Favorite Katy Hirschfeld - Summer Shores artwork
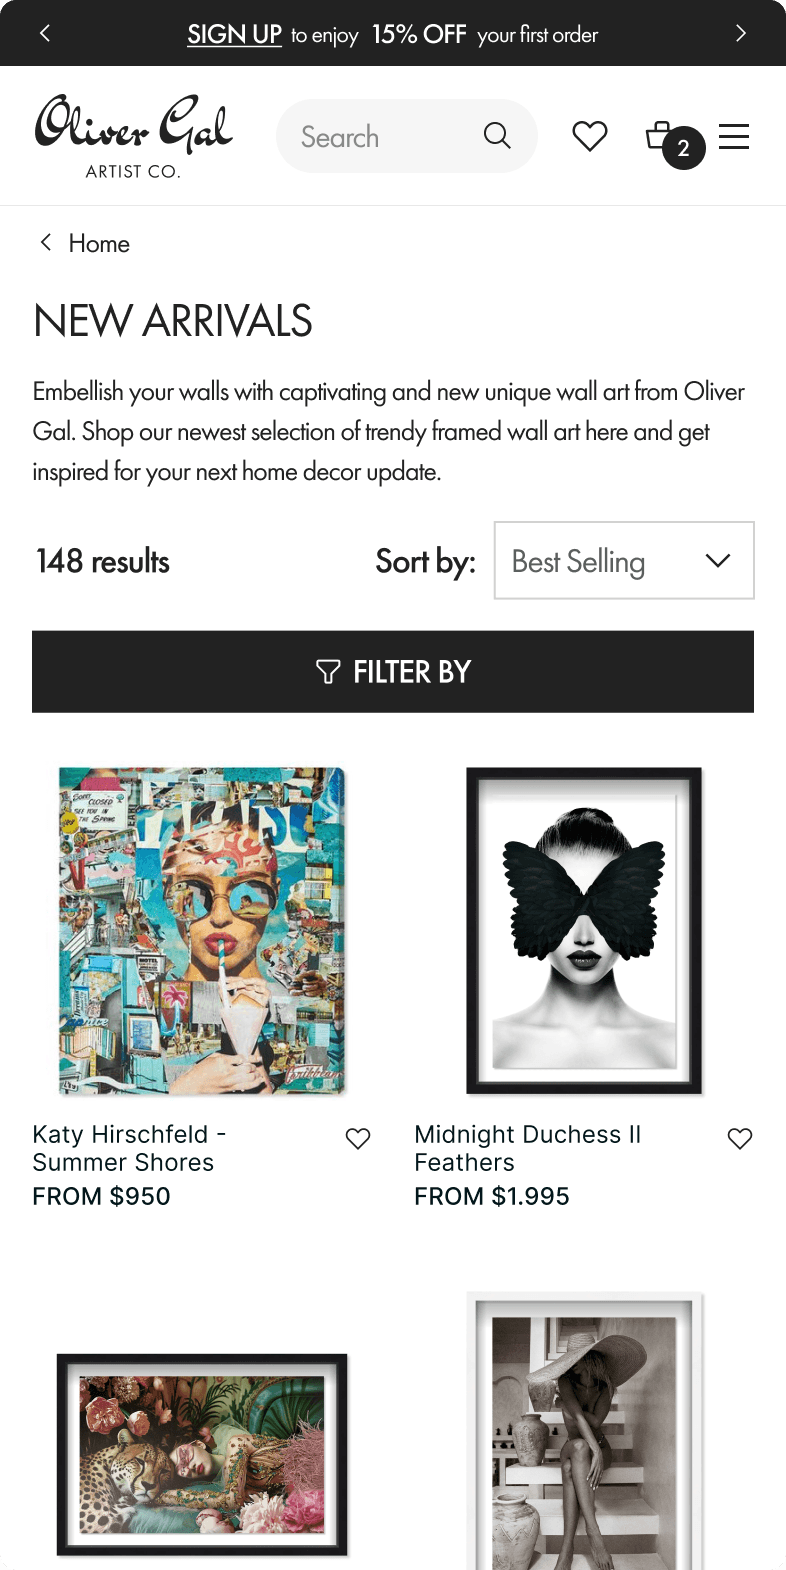786x1570 pixels. [x=357, y=1138]
